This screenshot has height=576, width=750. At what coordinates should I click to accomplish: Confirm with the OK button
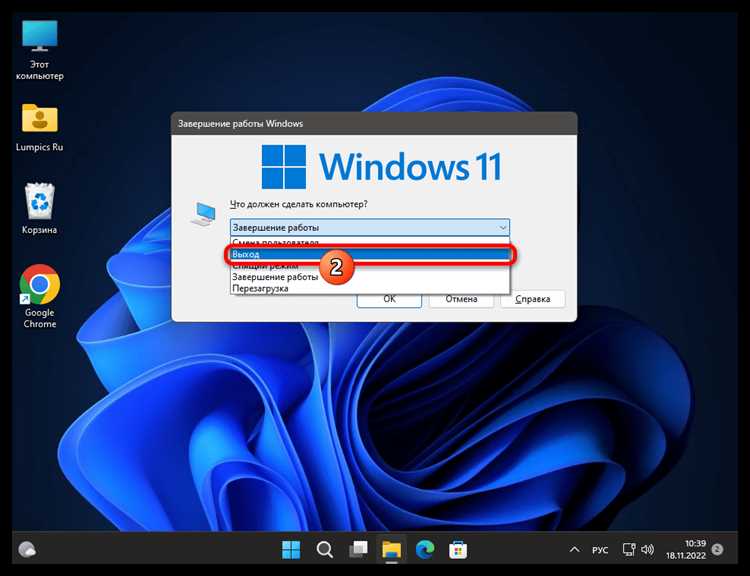[389, 299]
